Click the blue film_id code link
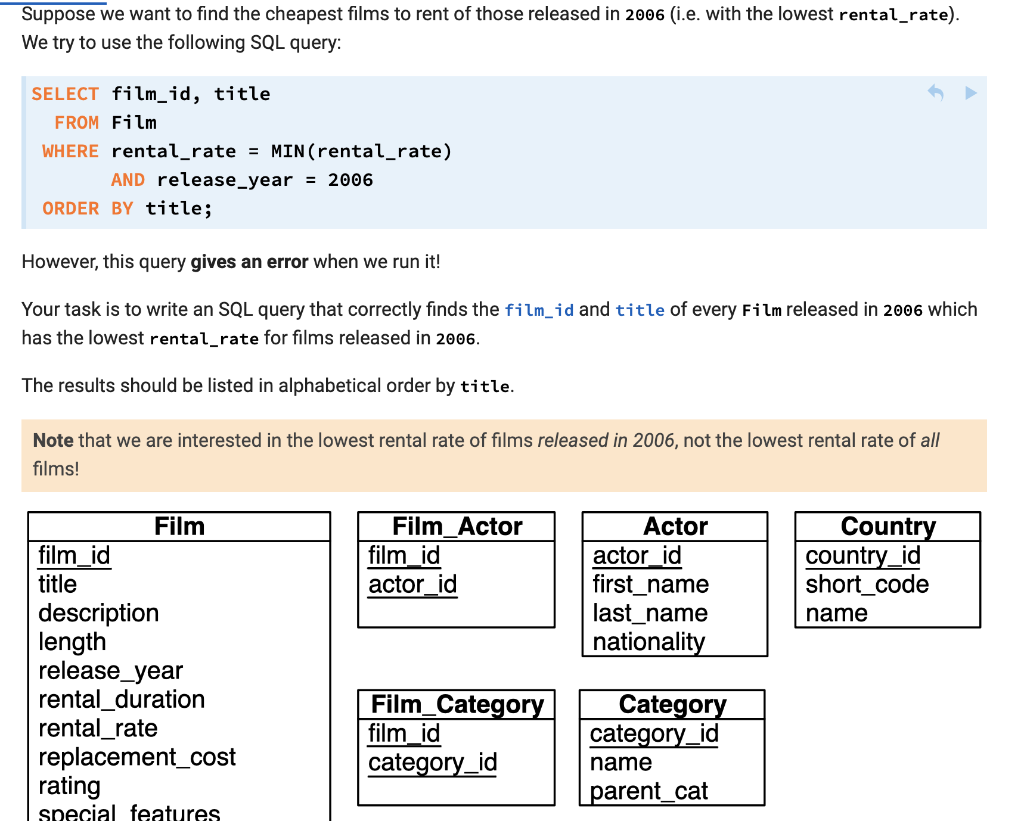Screen dimensions: 1024x821 [539, 310]
